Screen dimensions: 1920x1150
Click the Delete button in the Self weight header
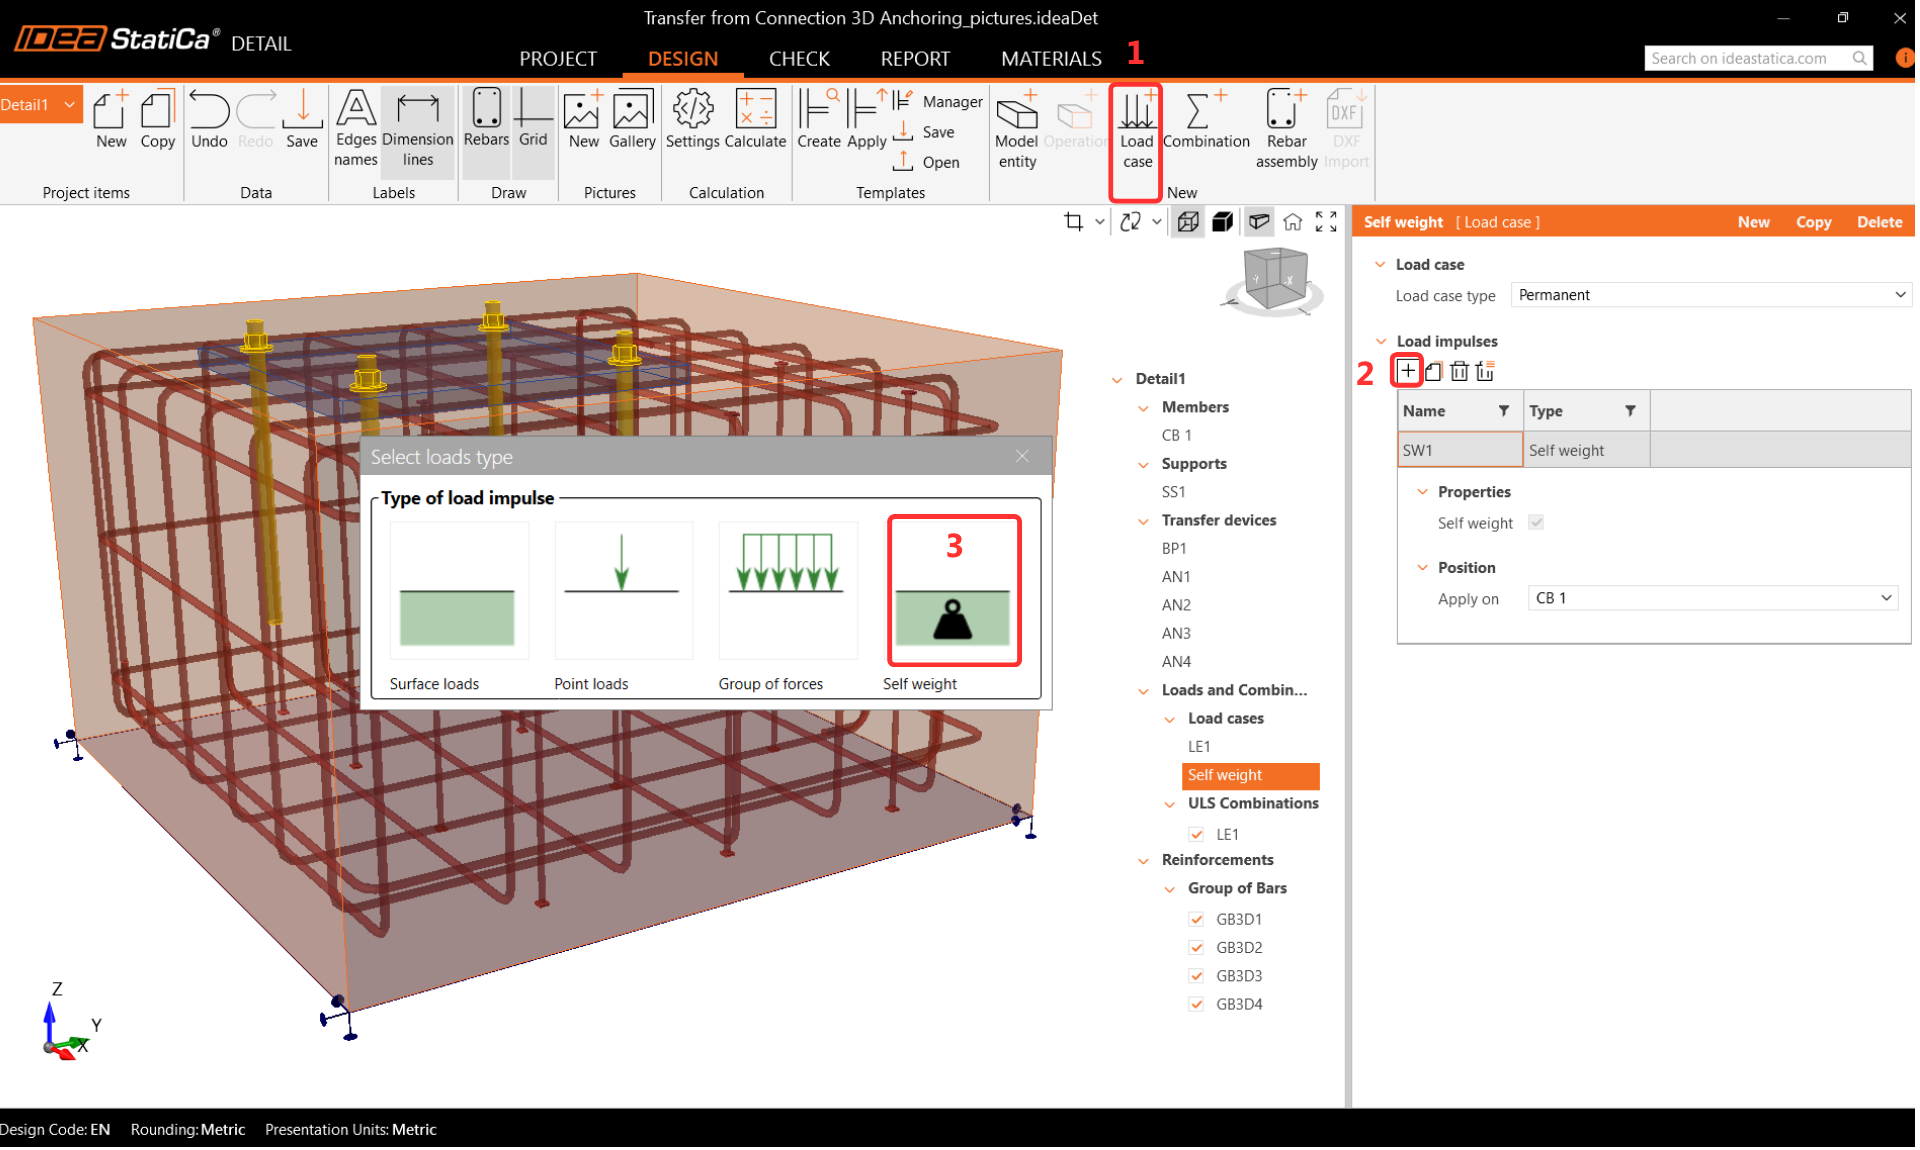pyautogui.click(x=1878, y=222)
